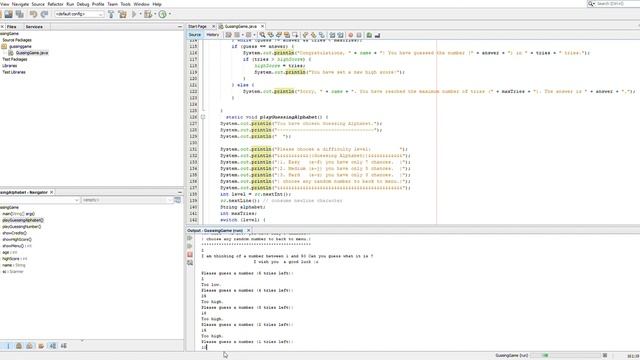Click the Profile Project clock icon
Screen dimensions: 640x360
tap(162, 14)
